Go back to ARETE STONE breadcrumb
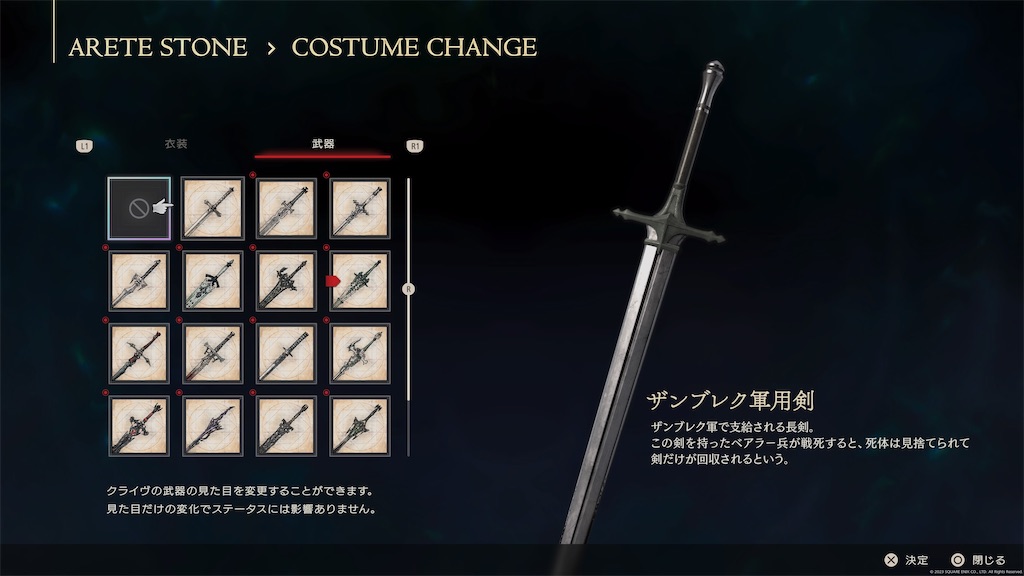Image resolution: width=1024 pixels, height=576 pixels. [158, 47]
